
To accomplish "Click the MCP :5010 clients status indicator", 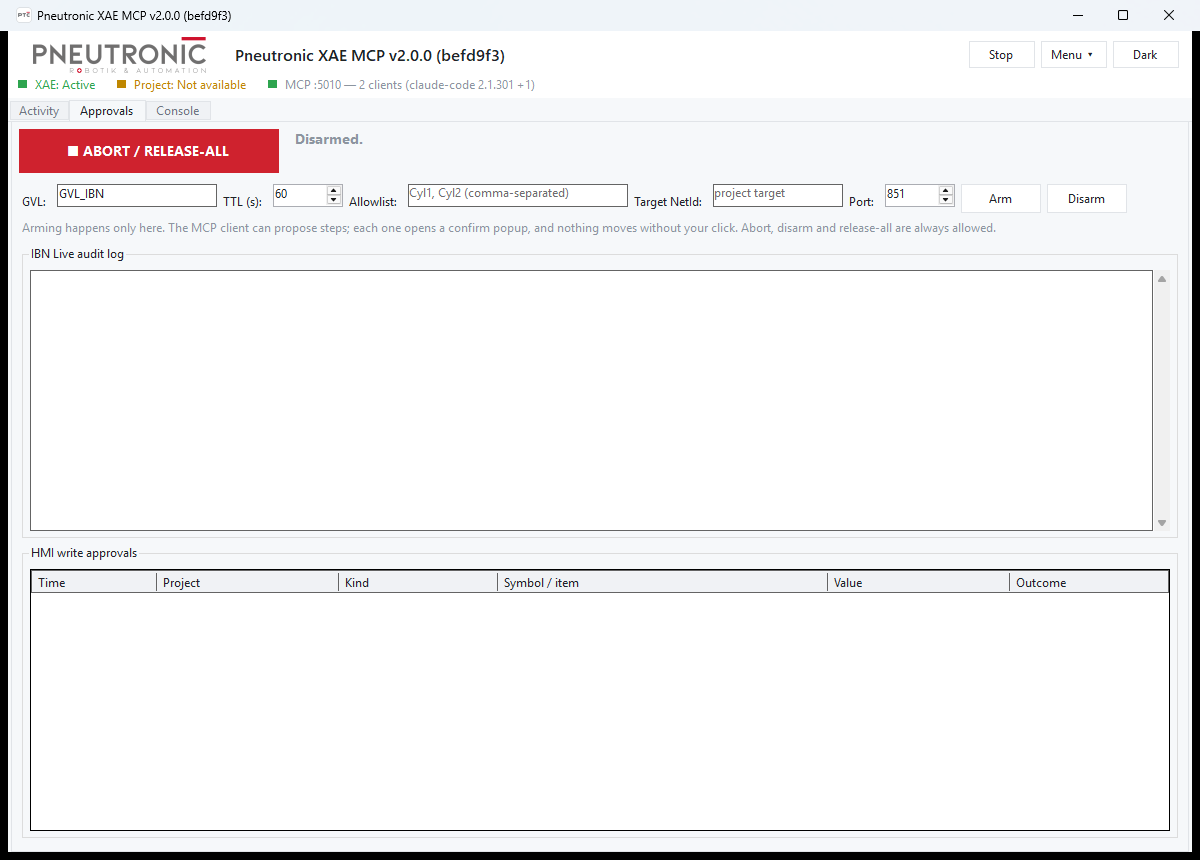I will tap(402, 85).
